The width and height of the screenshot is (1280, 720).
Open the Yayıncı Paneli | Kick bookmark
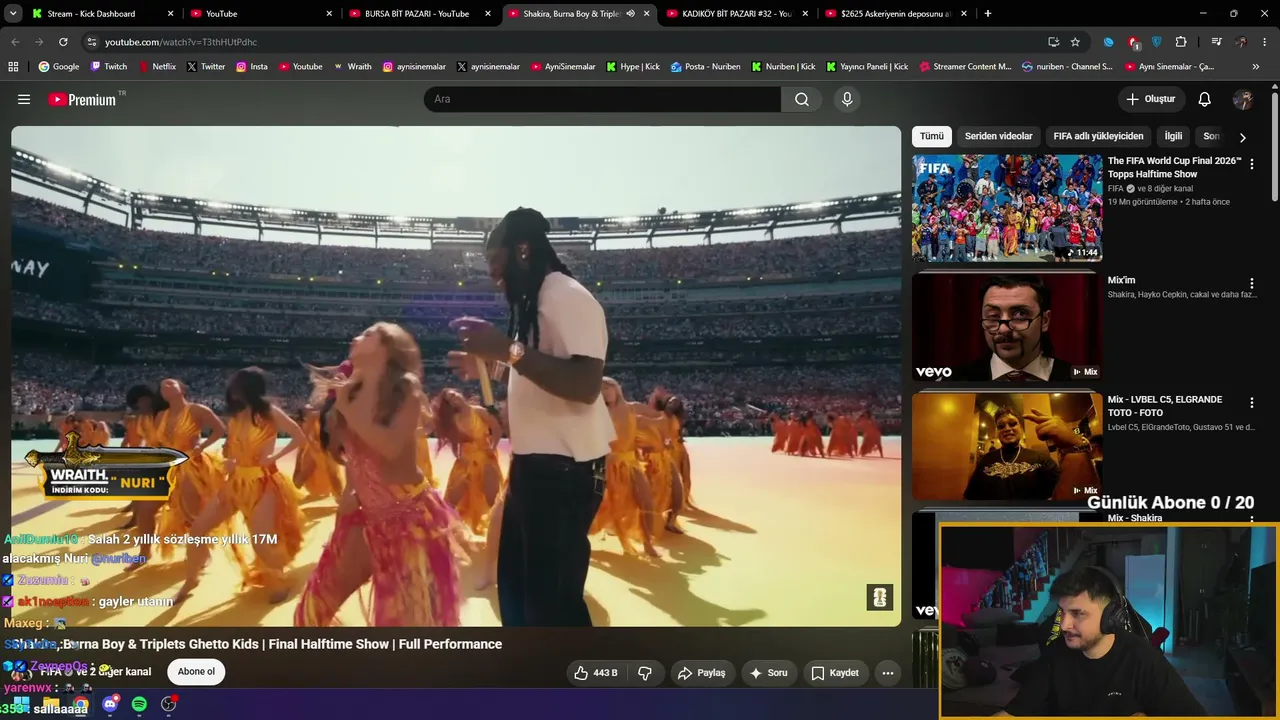(866, 67)
